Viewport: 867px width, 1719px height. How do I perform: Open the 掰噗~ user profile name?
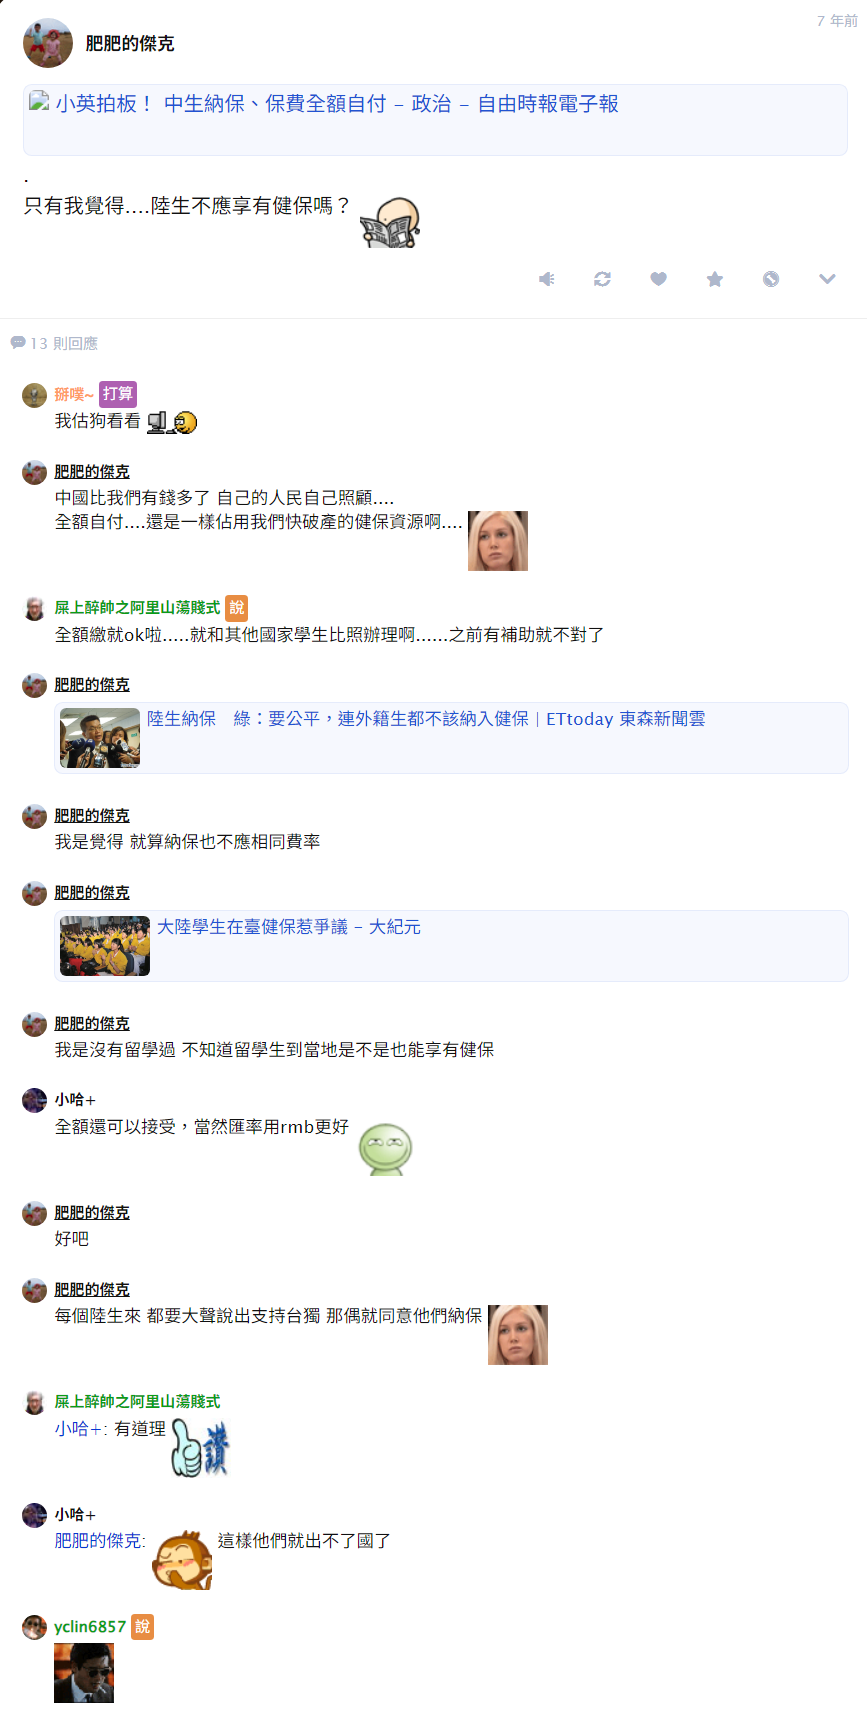74,394
